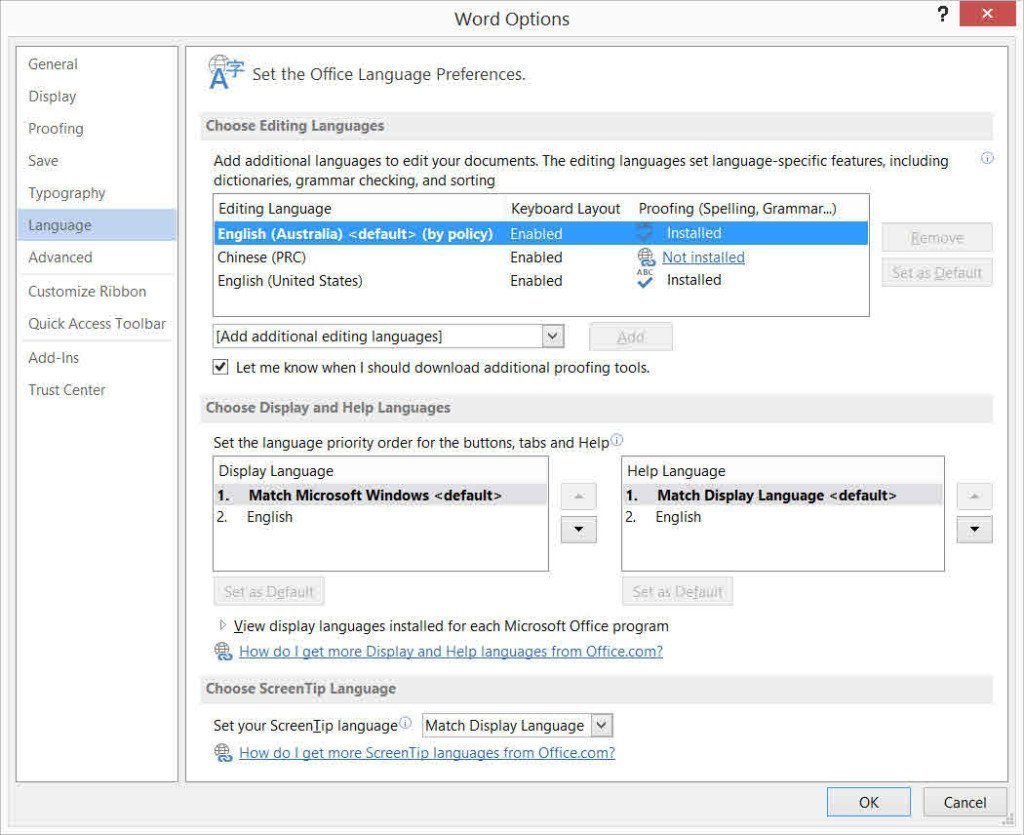
Task: Close the Word Options dialog
Action: tap(987, 14)
